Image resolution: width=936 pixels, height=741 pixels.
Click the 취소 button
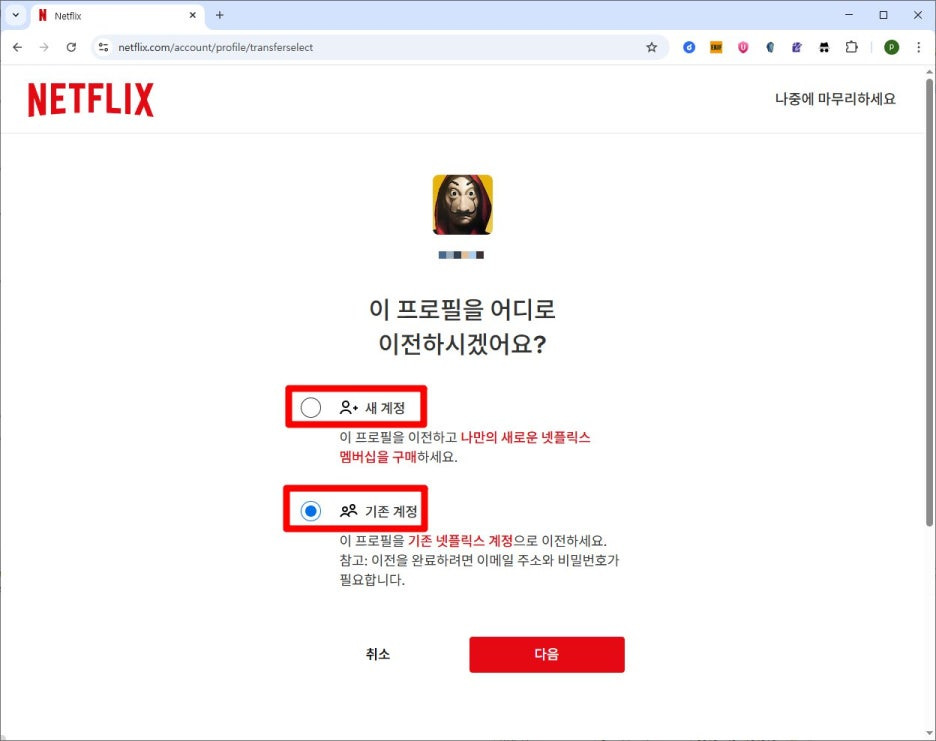378,654
